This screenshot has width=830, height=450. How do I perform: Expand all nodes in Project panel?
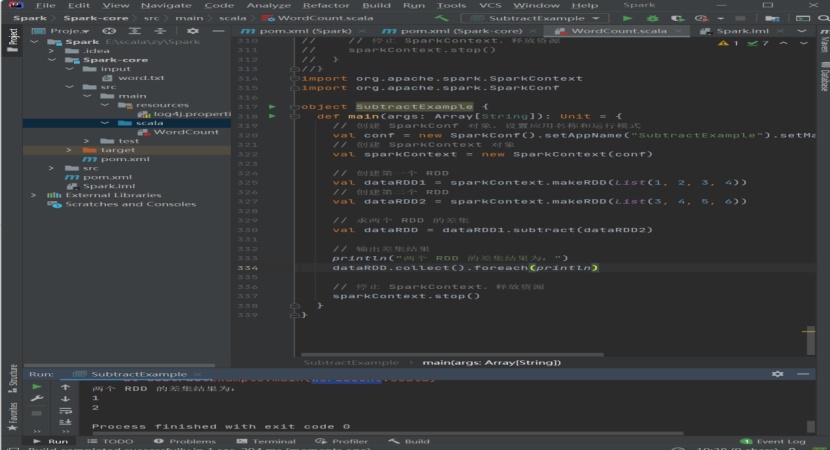pos(134,31)
